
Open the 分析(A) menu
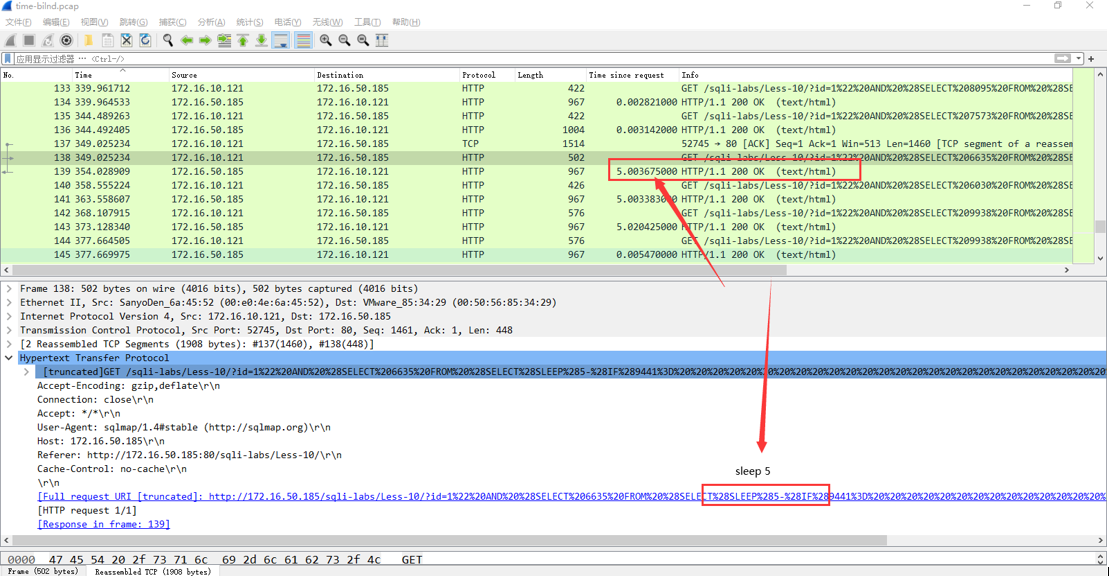tap(211, 22)
